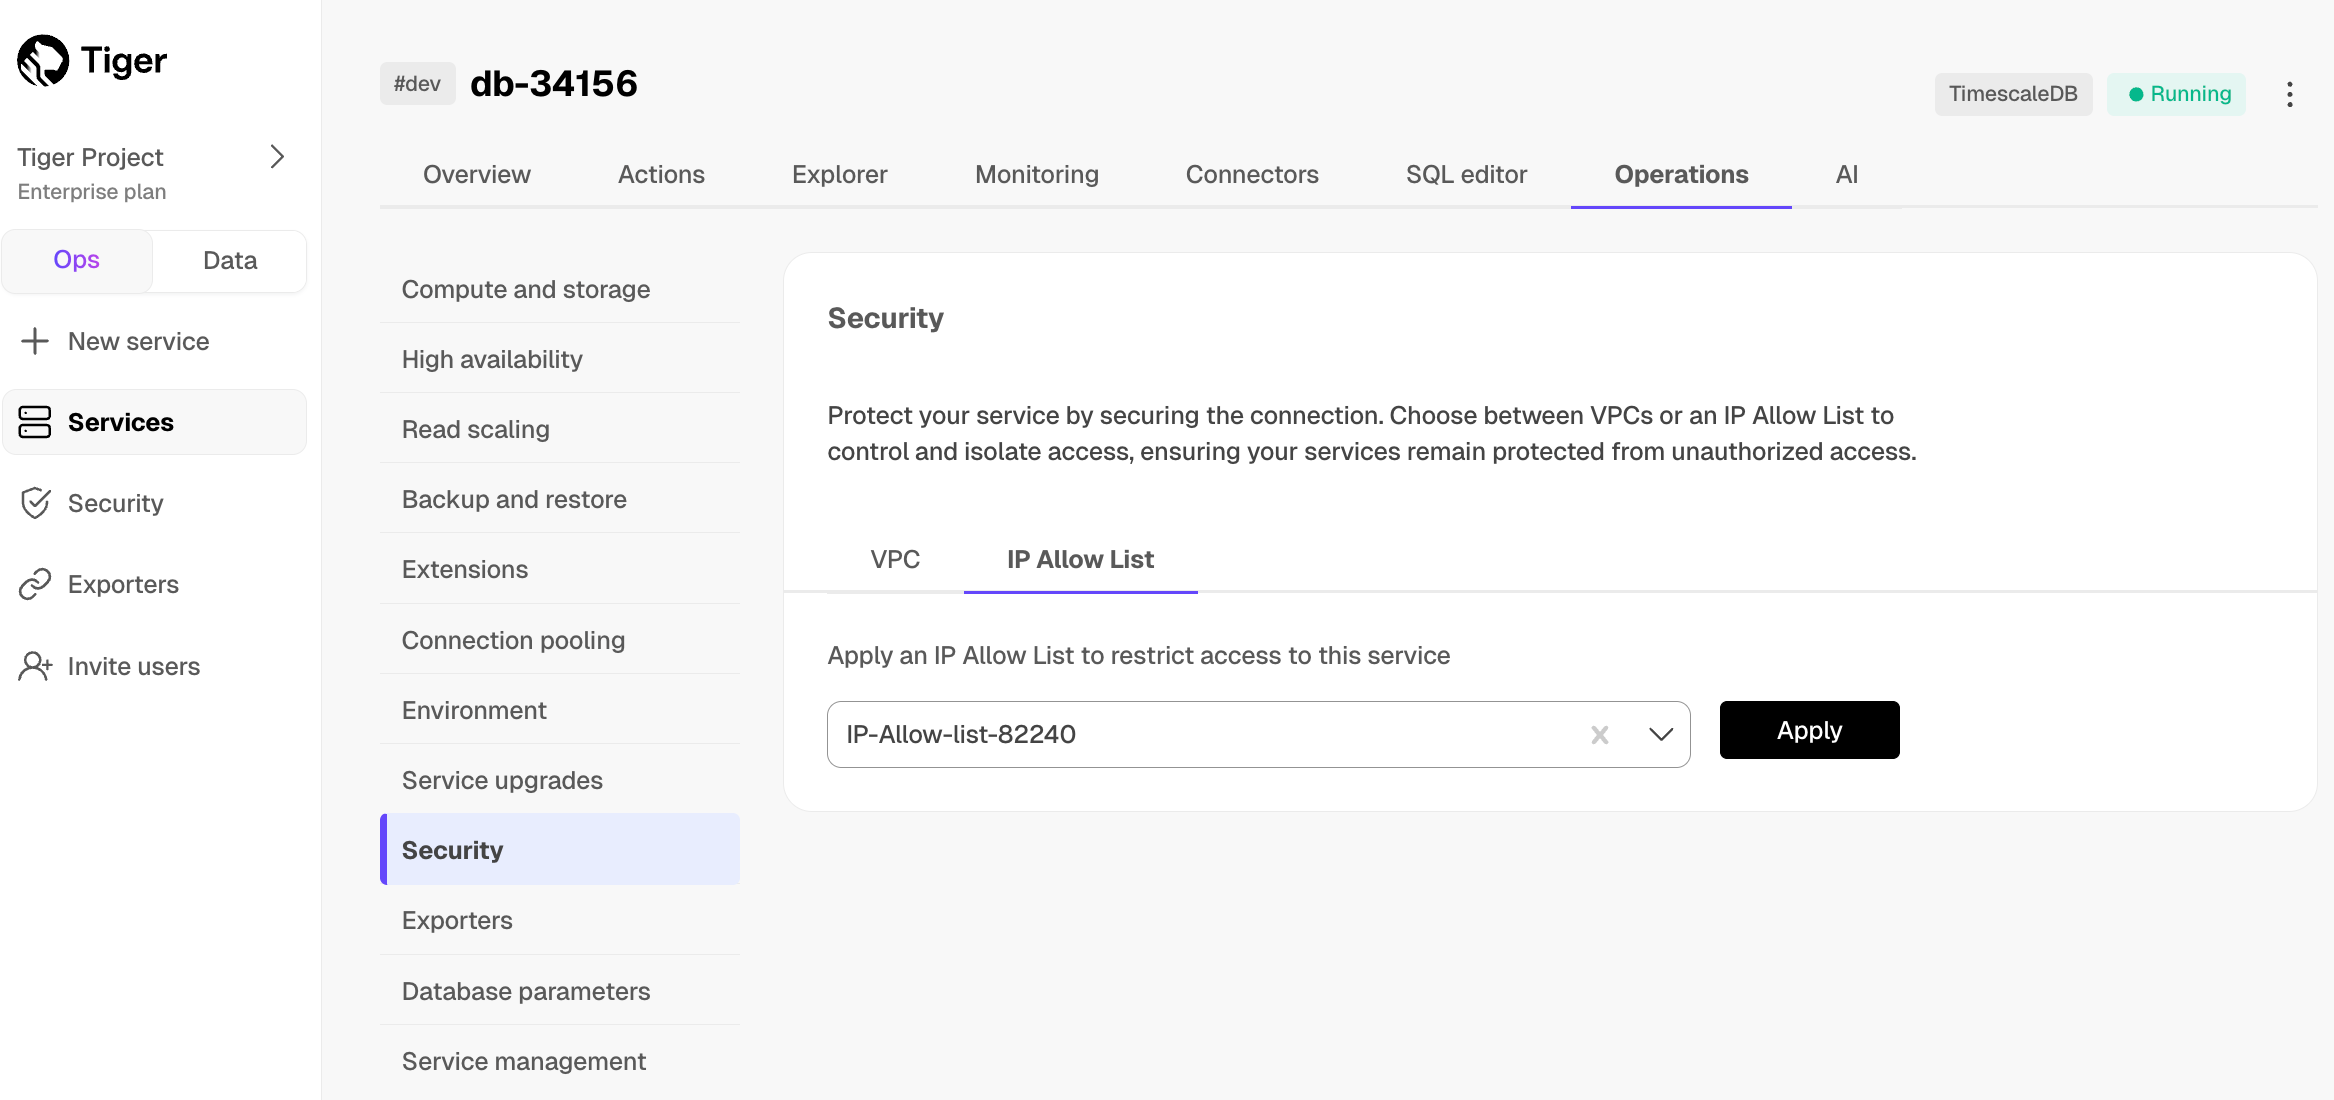Open the IP allow list dropdown arrow
The width and height of the screenshot is (2334, 1100).
1660,735
